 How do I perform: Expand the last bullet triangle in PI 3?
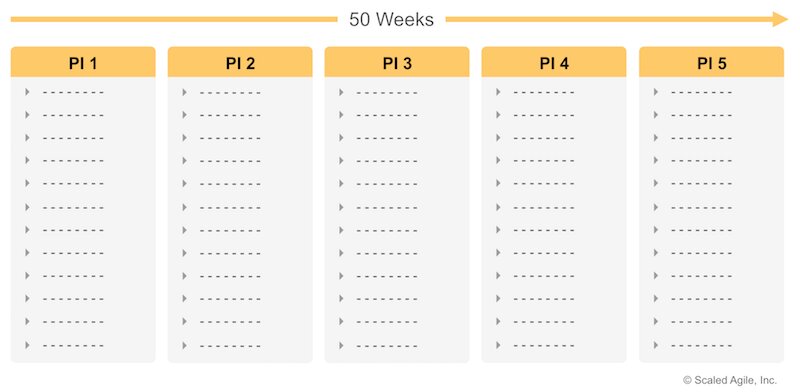tap(341, 345)
